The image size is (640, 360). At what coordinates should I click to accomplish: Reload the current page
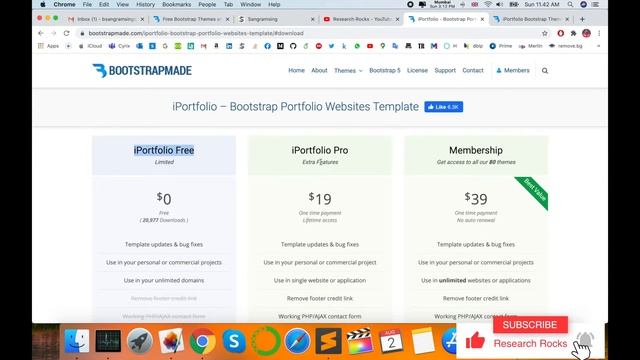pyautogui.click(x=67, y=33)
